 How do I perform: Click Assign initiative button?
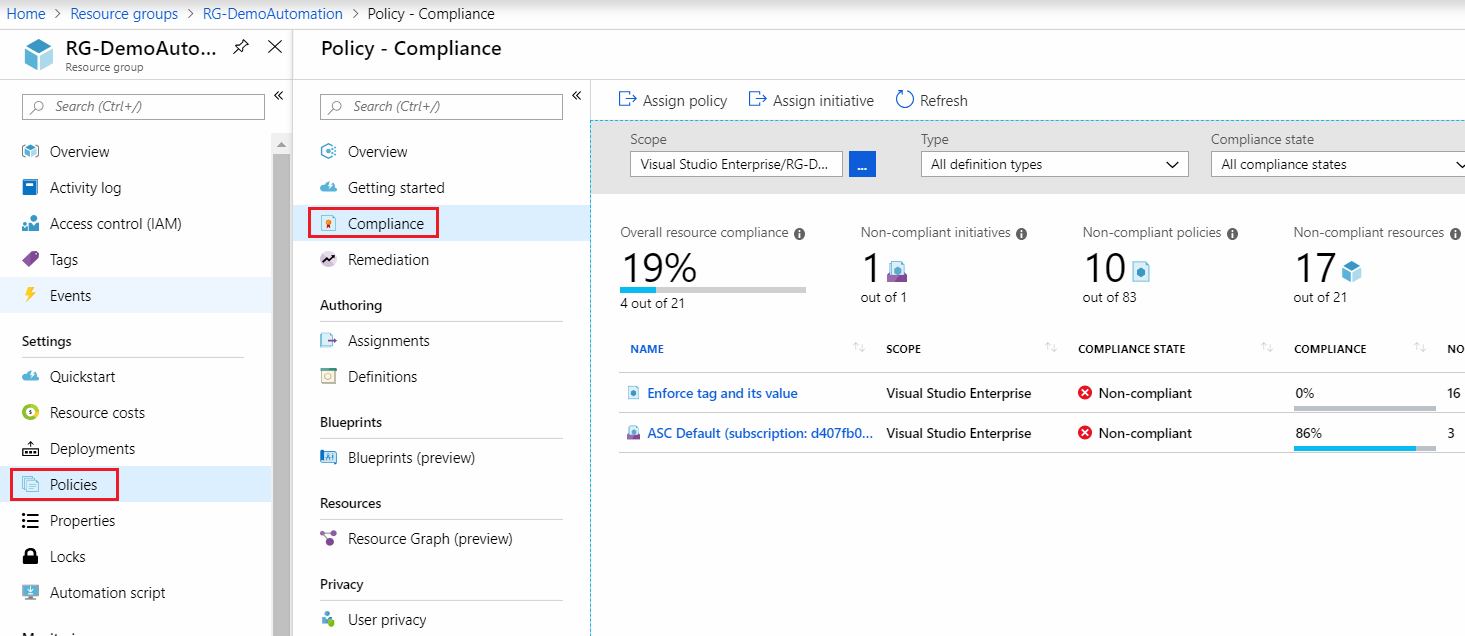click(x=811, y=100)
